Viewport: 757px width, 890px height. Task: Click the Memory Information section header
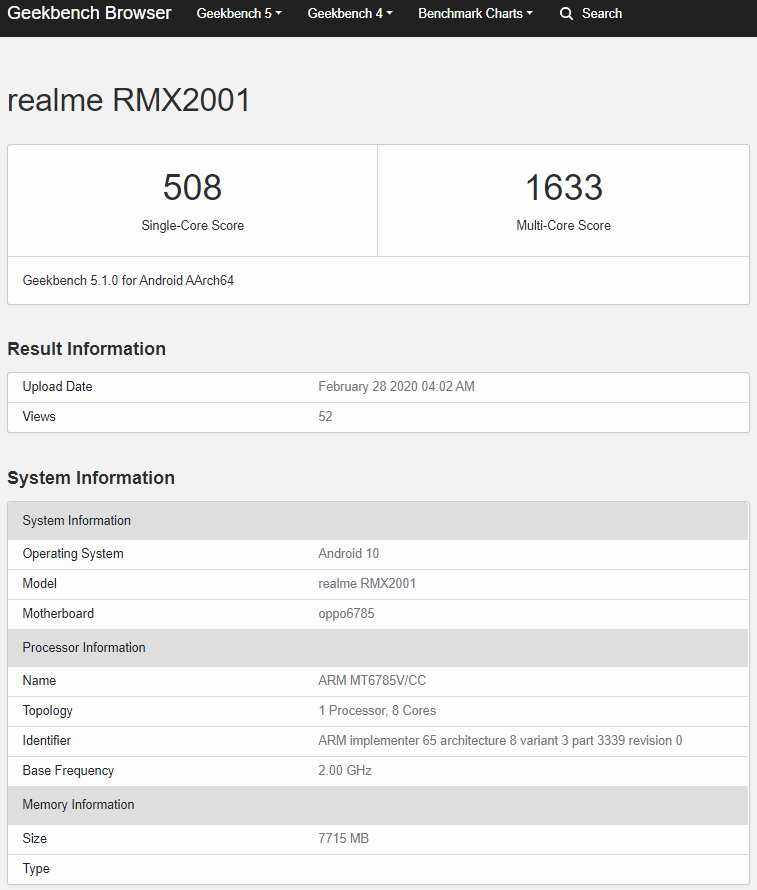(378, 805)
